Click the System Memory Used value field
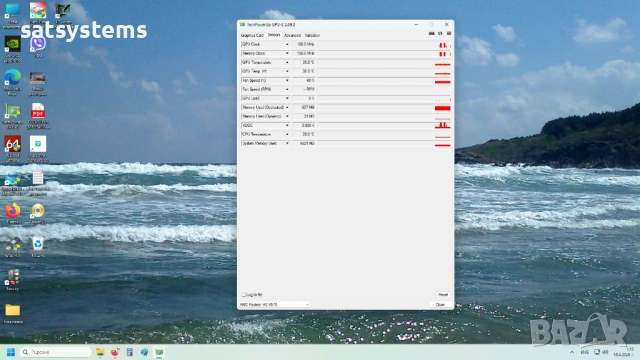Image resolution: width=640 pixels, height=360 pixels. [304, 143]
